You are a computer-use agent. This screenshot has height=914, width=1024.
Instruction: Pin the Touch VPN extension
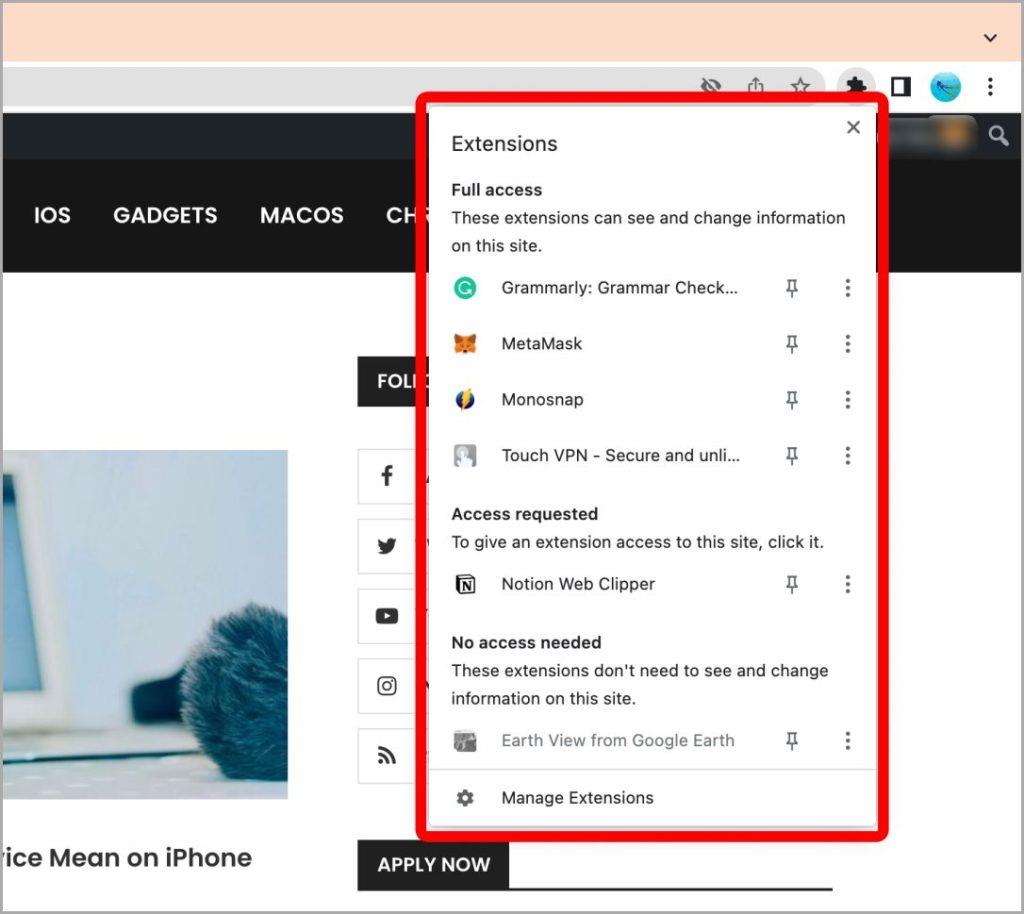[792, 456]
